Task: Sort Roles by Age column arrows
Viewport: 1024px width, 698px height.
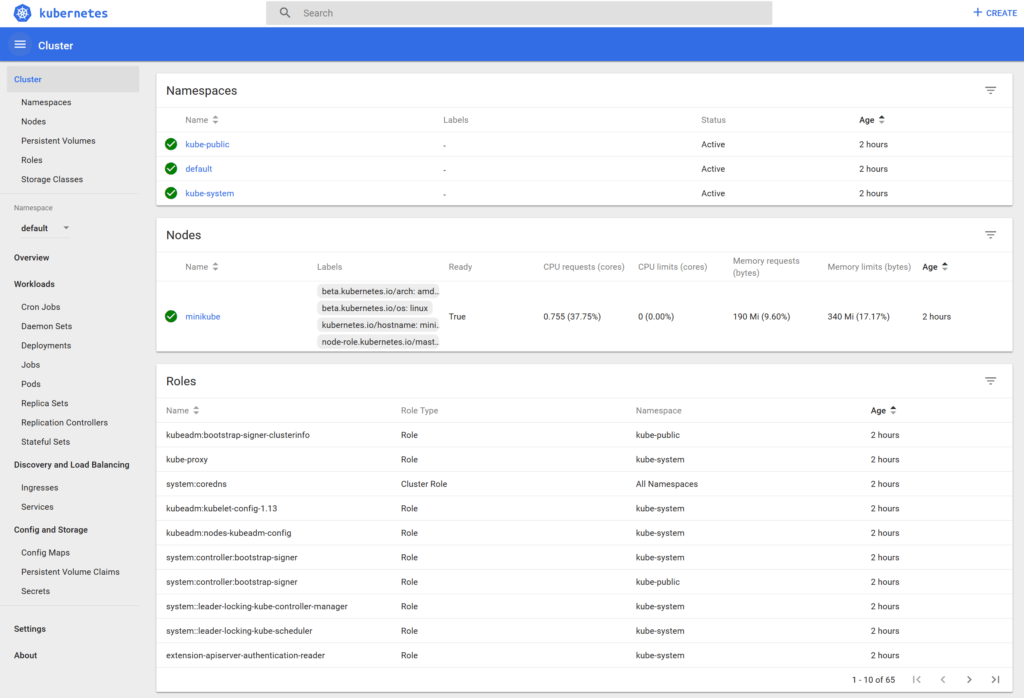Action: pos(893,411)
